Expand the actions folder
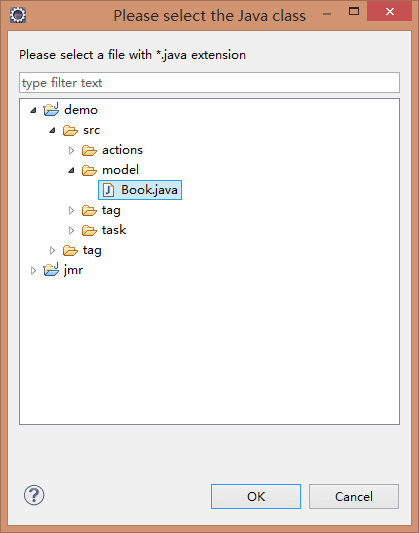Image resolution: width=419 pixels, height=533 pixels. coord(71,150)
